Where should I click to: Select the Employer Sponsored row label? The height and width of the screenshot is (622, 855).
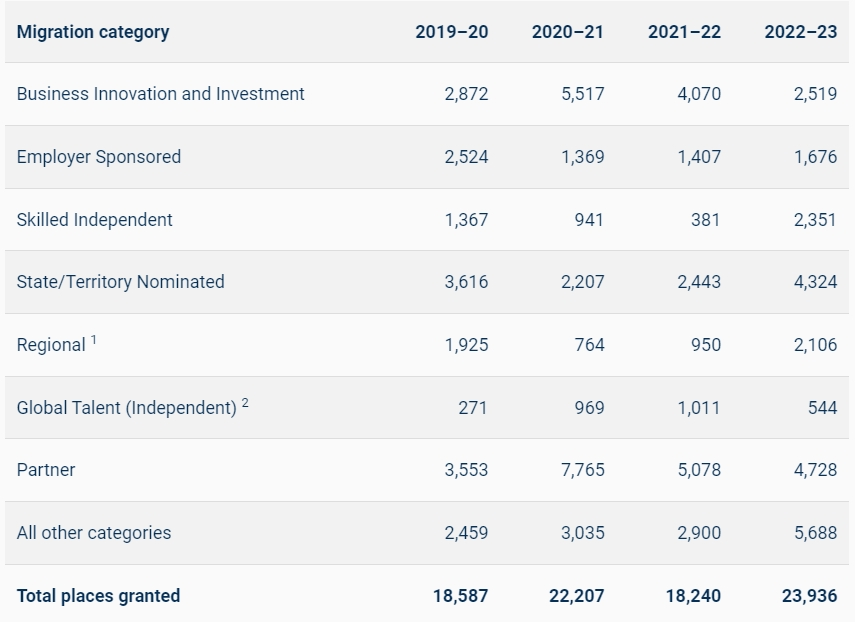coord(99,157)
